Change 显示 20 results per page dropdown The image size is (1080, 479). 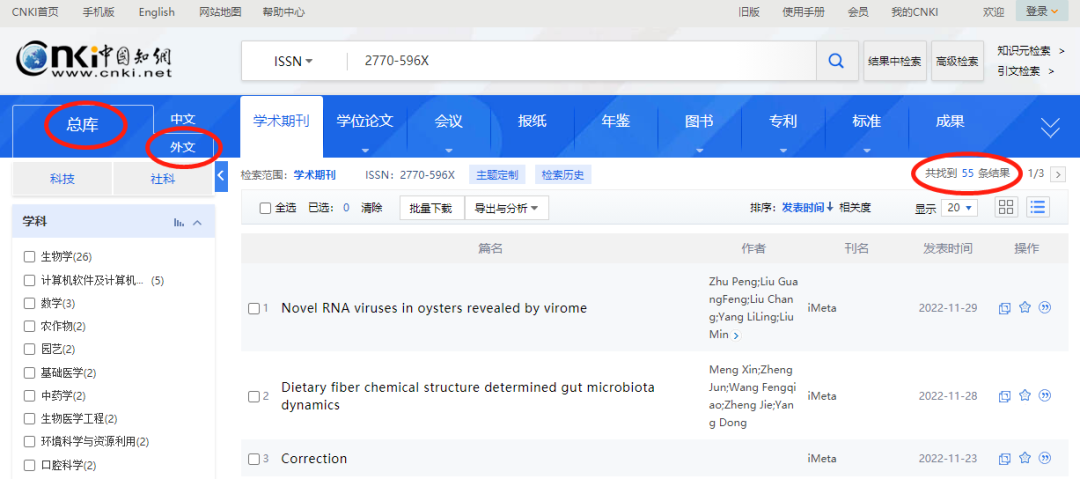coord(959,207)
